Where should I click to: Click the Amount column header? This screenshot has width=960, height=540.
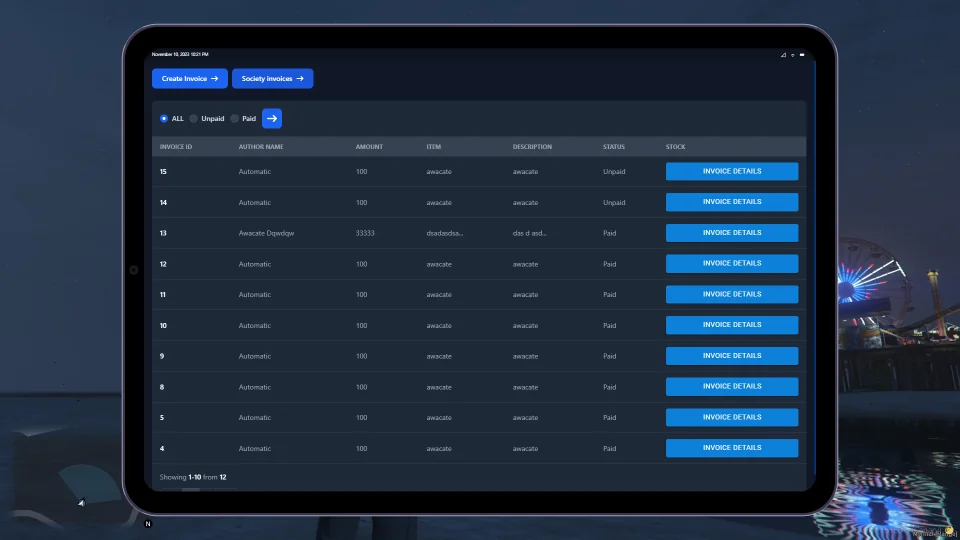tap(369, 147)
